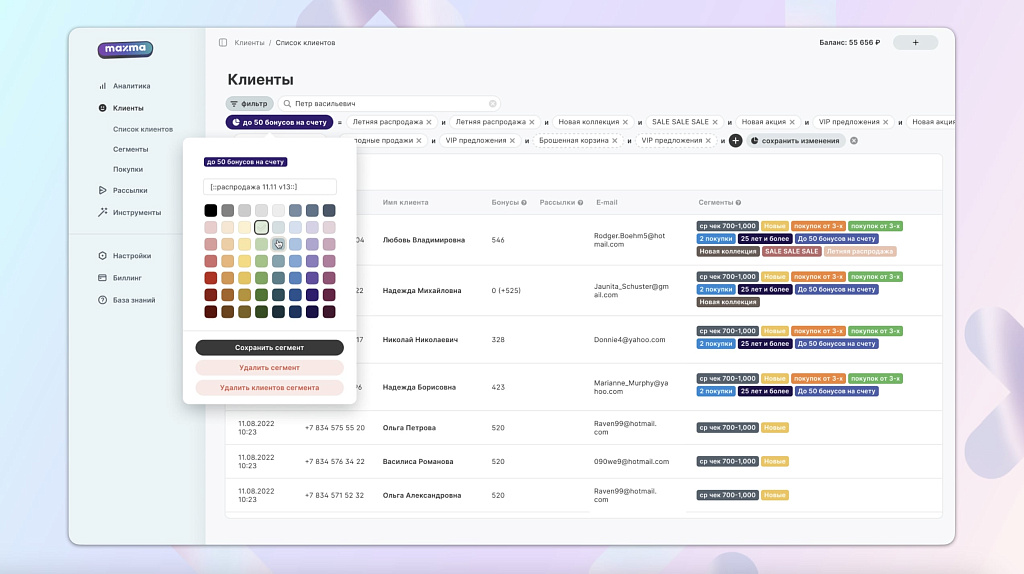Clear the search field with the X icon
This screenshot has width=1024, height=574.
tap(492, 103)
